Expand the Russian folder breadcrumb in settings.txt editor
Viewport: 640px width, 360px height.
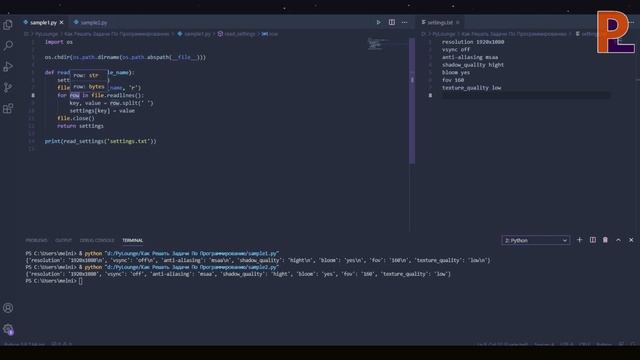(x=514, y=34)
